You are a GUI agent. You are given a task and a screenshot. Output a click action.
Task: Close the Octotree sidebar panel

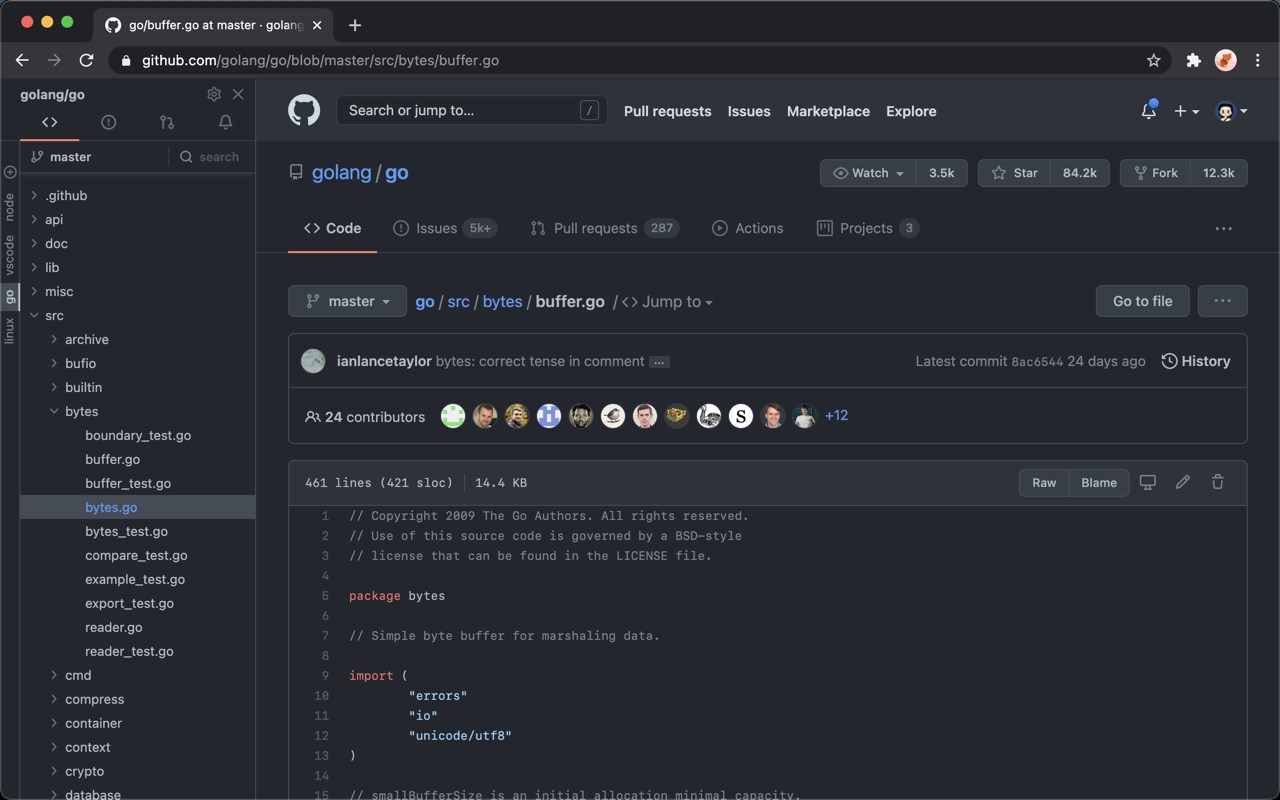(238, 94)
